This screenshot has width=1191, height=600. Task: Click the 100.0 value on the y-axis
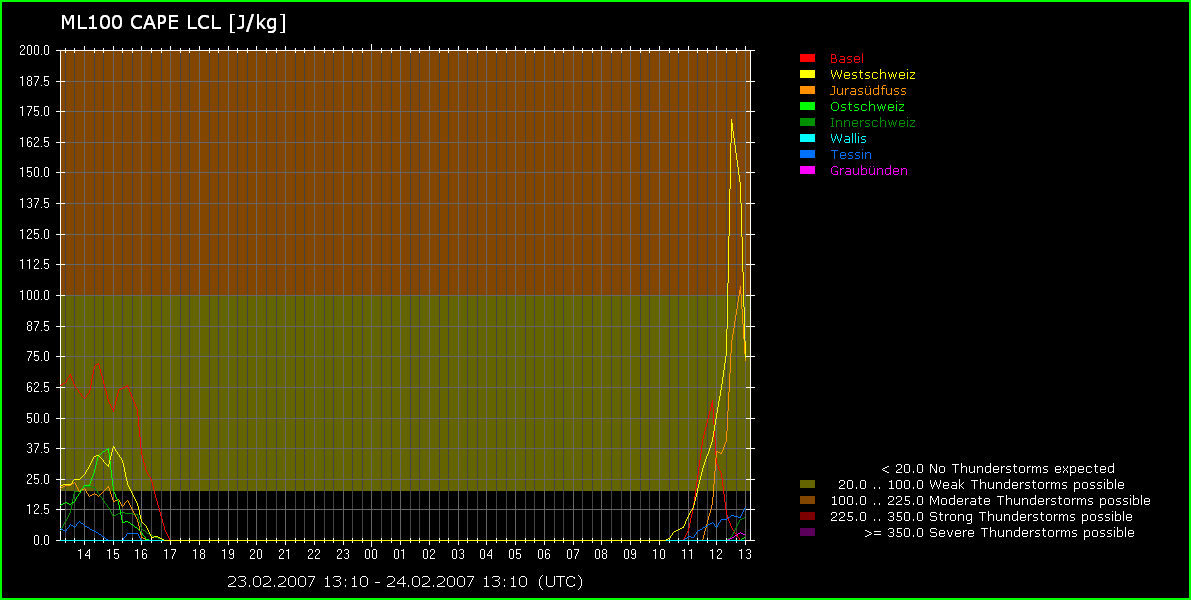click(x=35, y=295)
